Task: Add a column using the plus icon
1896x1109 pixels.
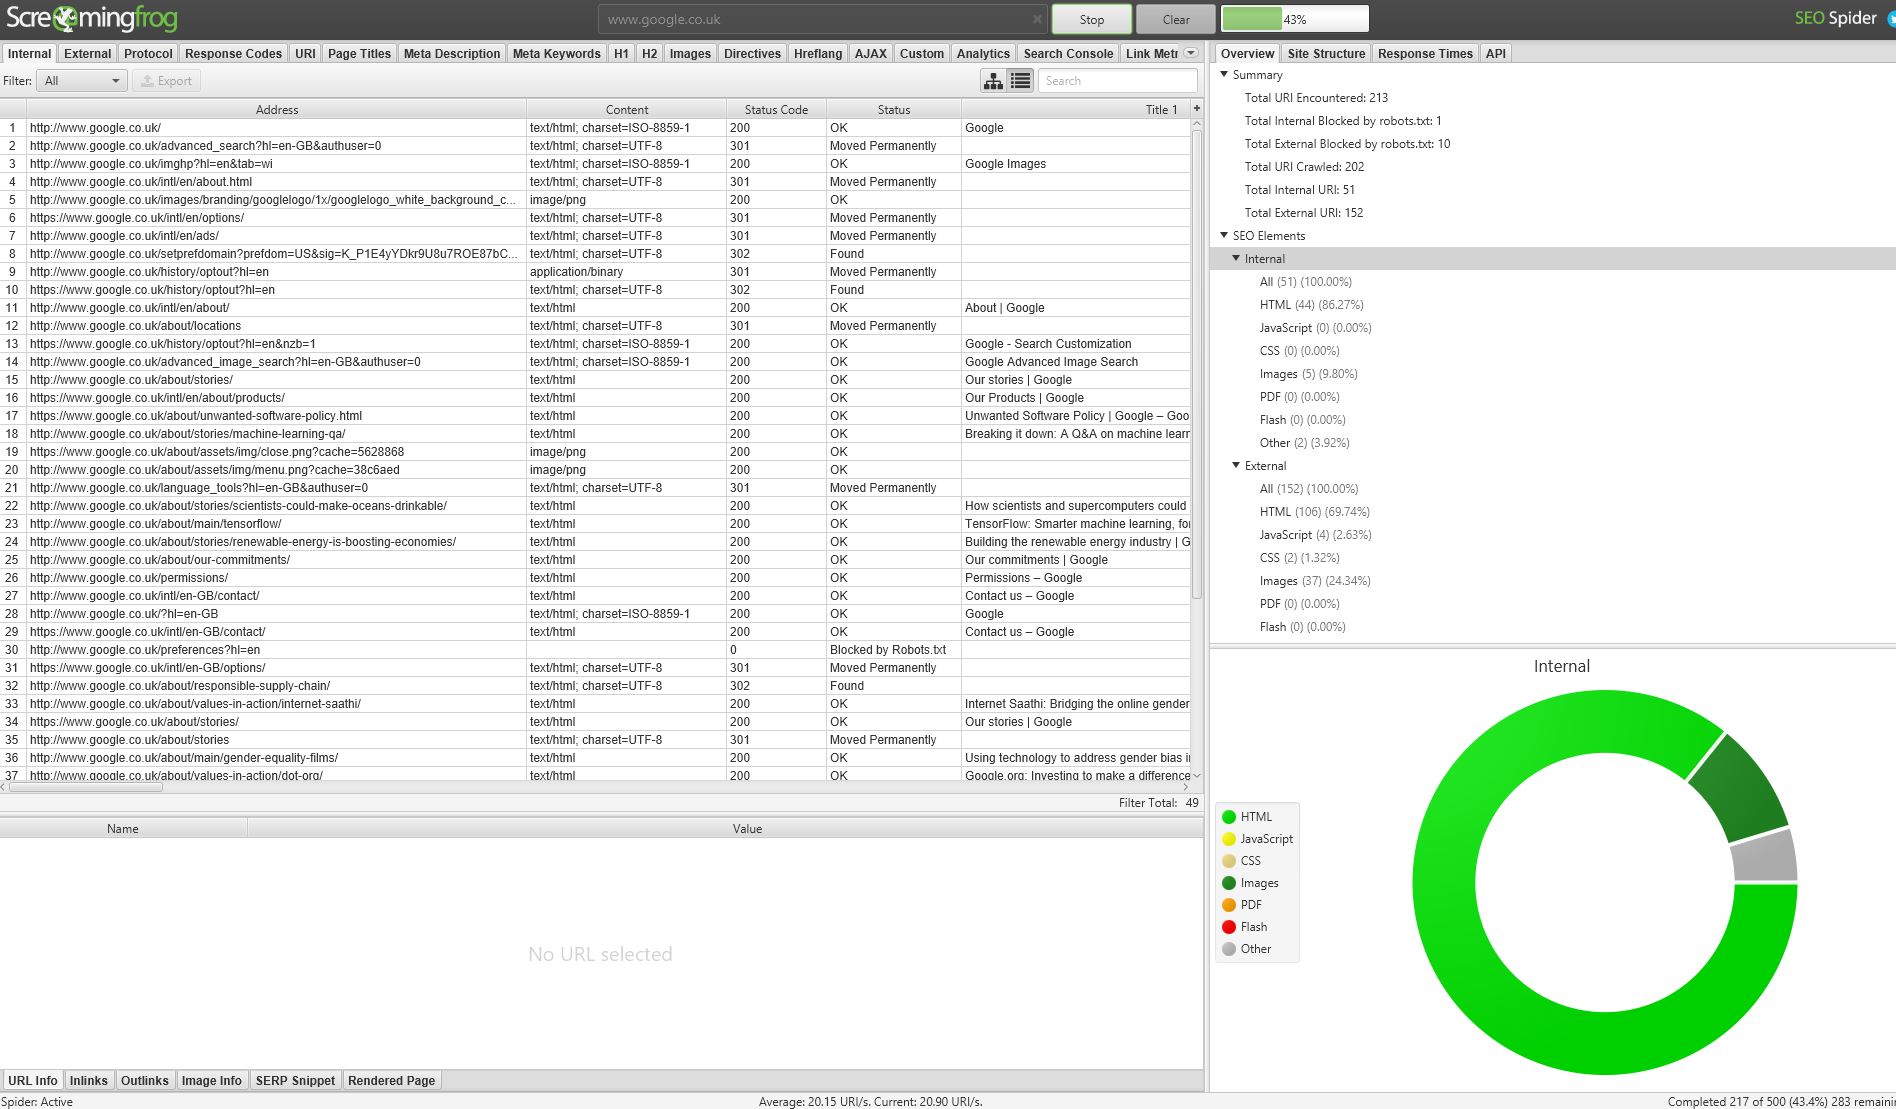Action: coord(1196,108)
